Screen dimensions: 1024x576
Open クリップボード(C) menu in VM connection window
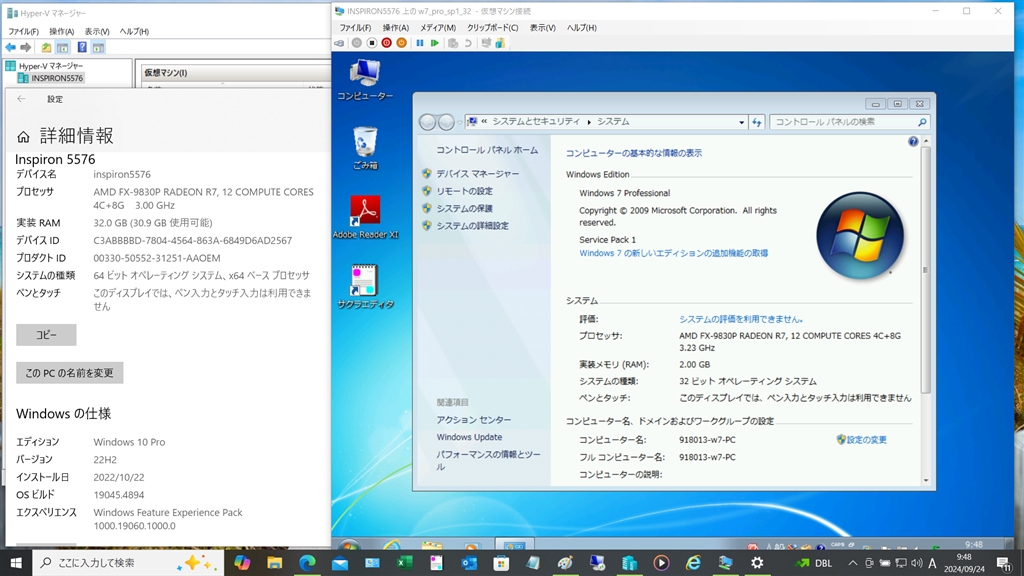click(492, 28)
